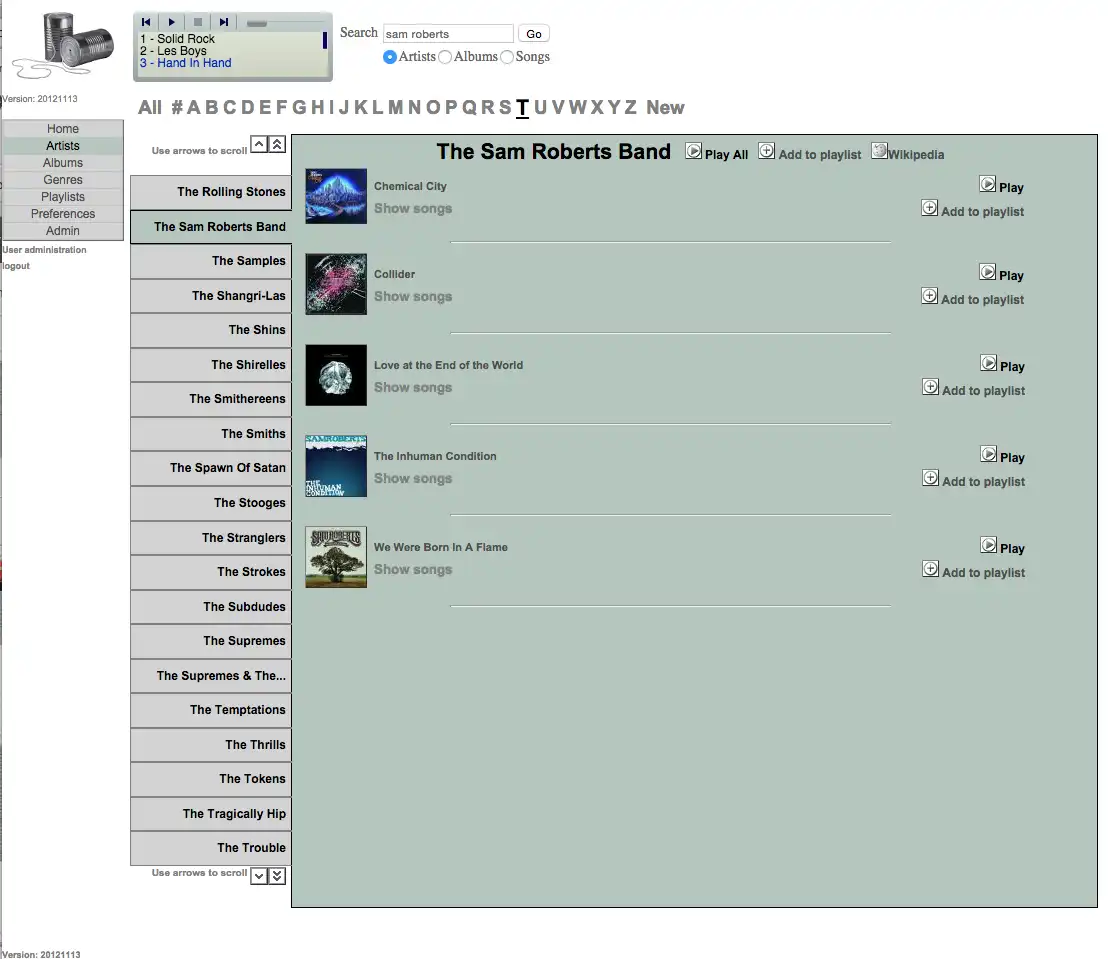Select The Stooges in artist list

(211, 503)
